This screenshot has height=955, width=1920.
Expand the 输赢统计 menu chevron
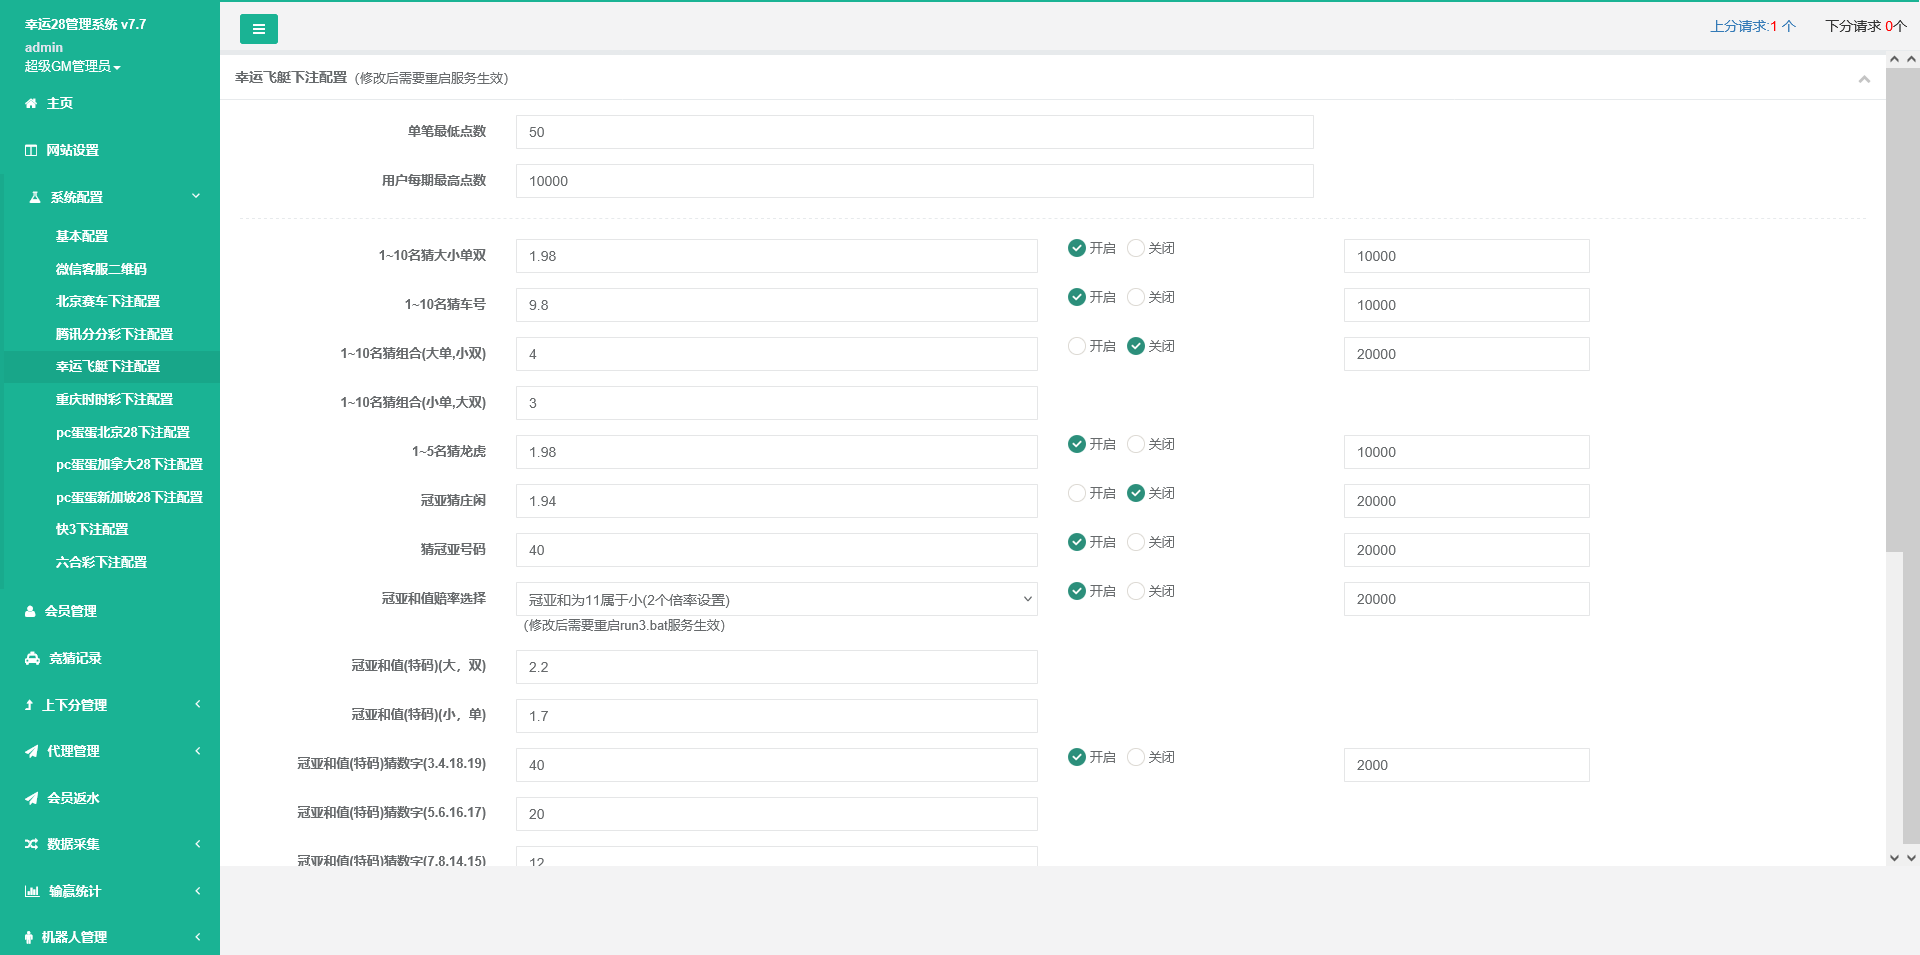(198, 890)
